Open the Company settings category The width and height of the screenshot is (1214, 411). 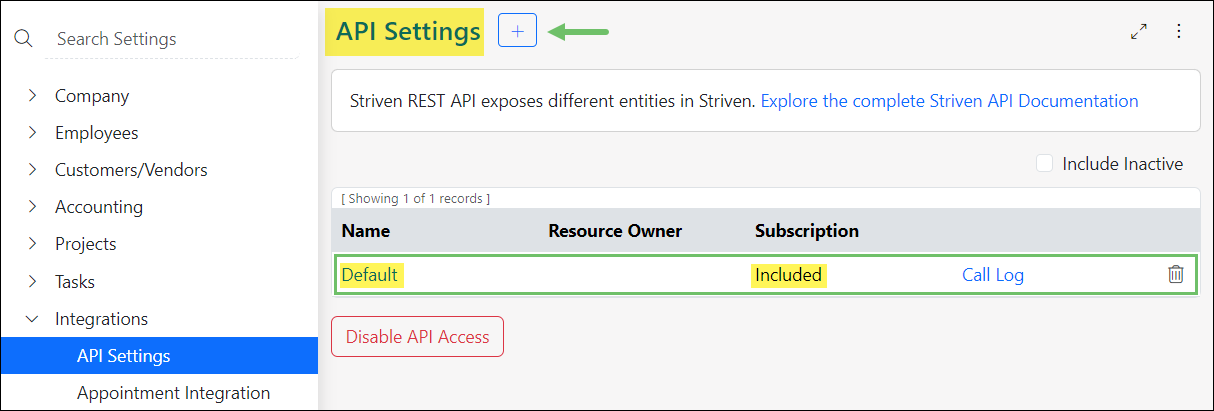(92, 96)
